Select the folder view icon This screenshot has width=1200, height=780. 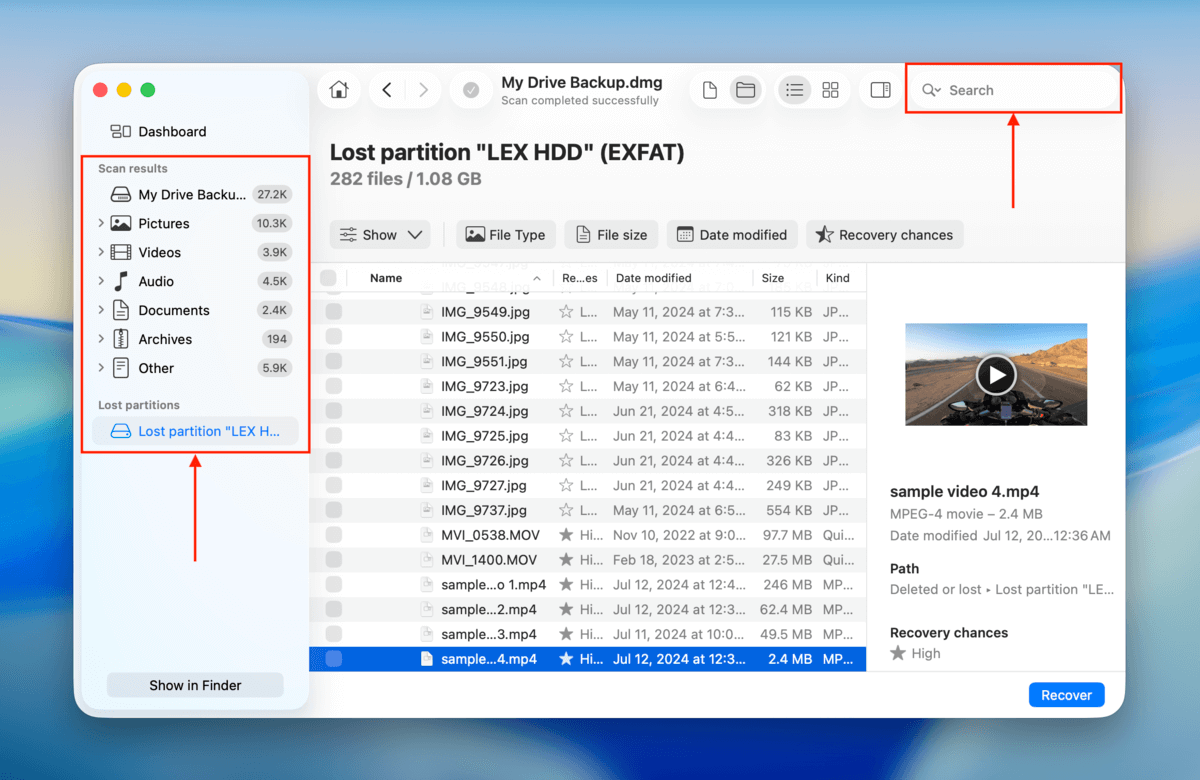point(745,89)
